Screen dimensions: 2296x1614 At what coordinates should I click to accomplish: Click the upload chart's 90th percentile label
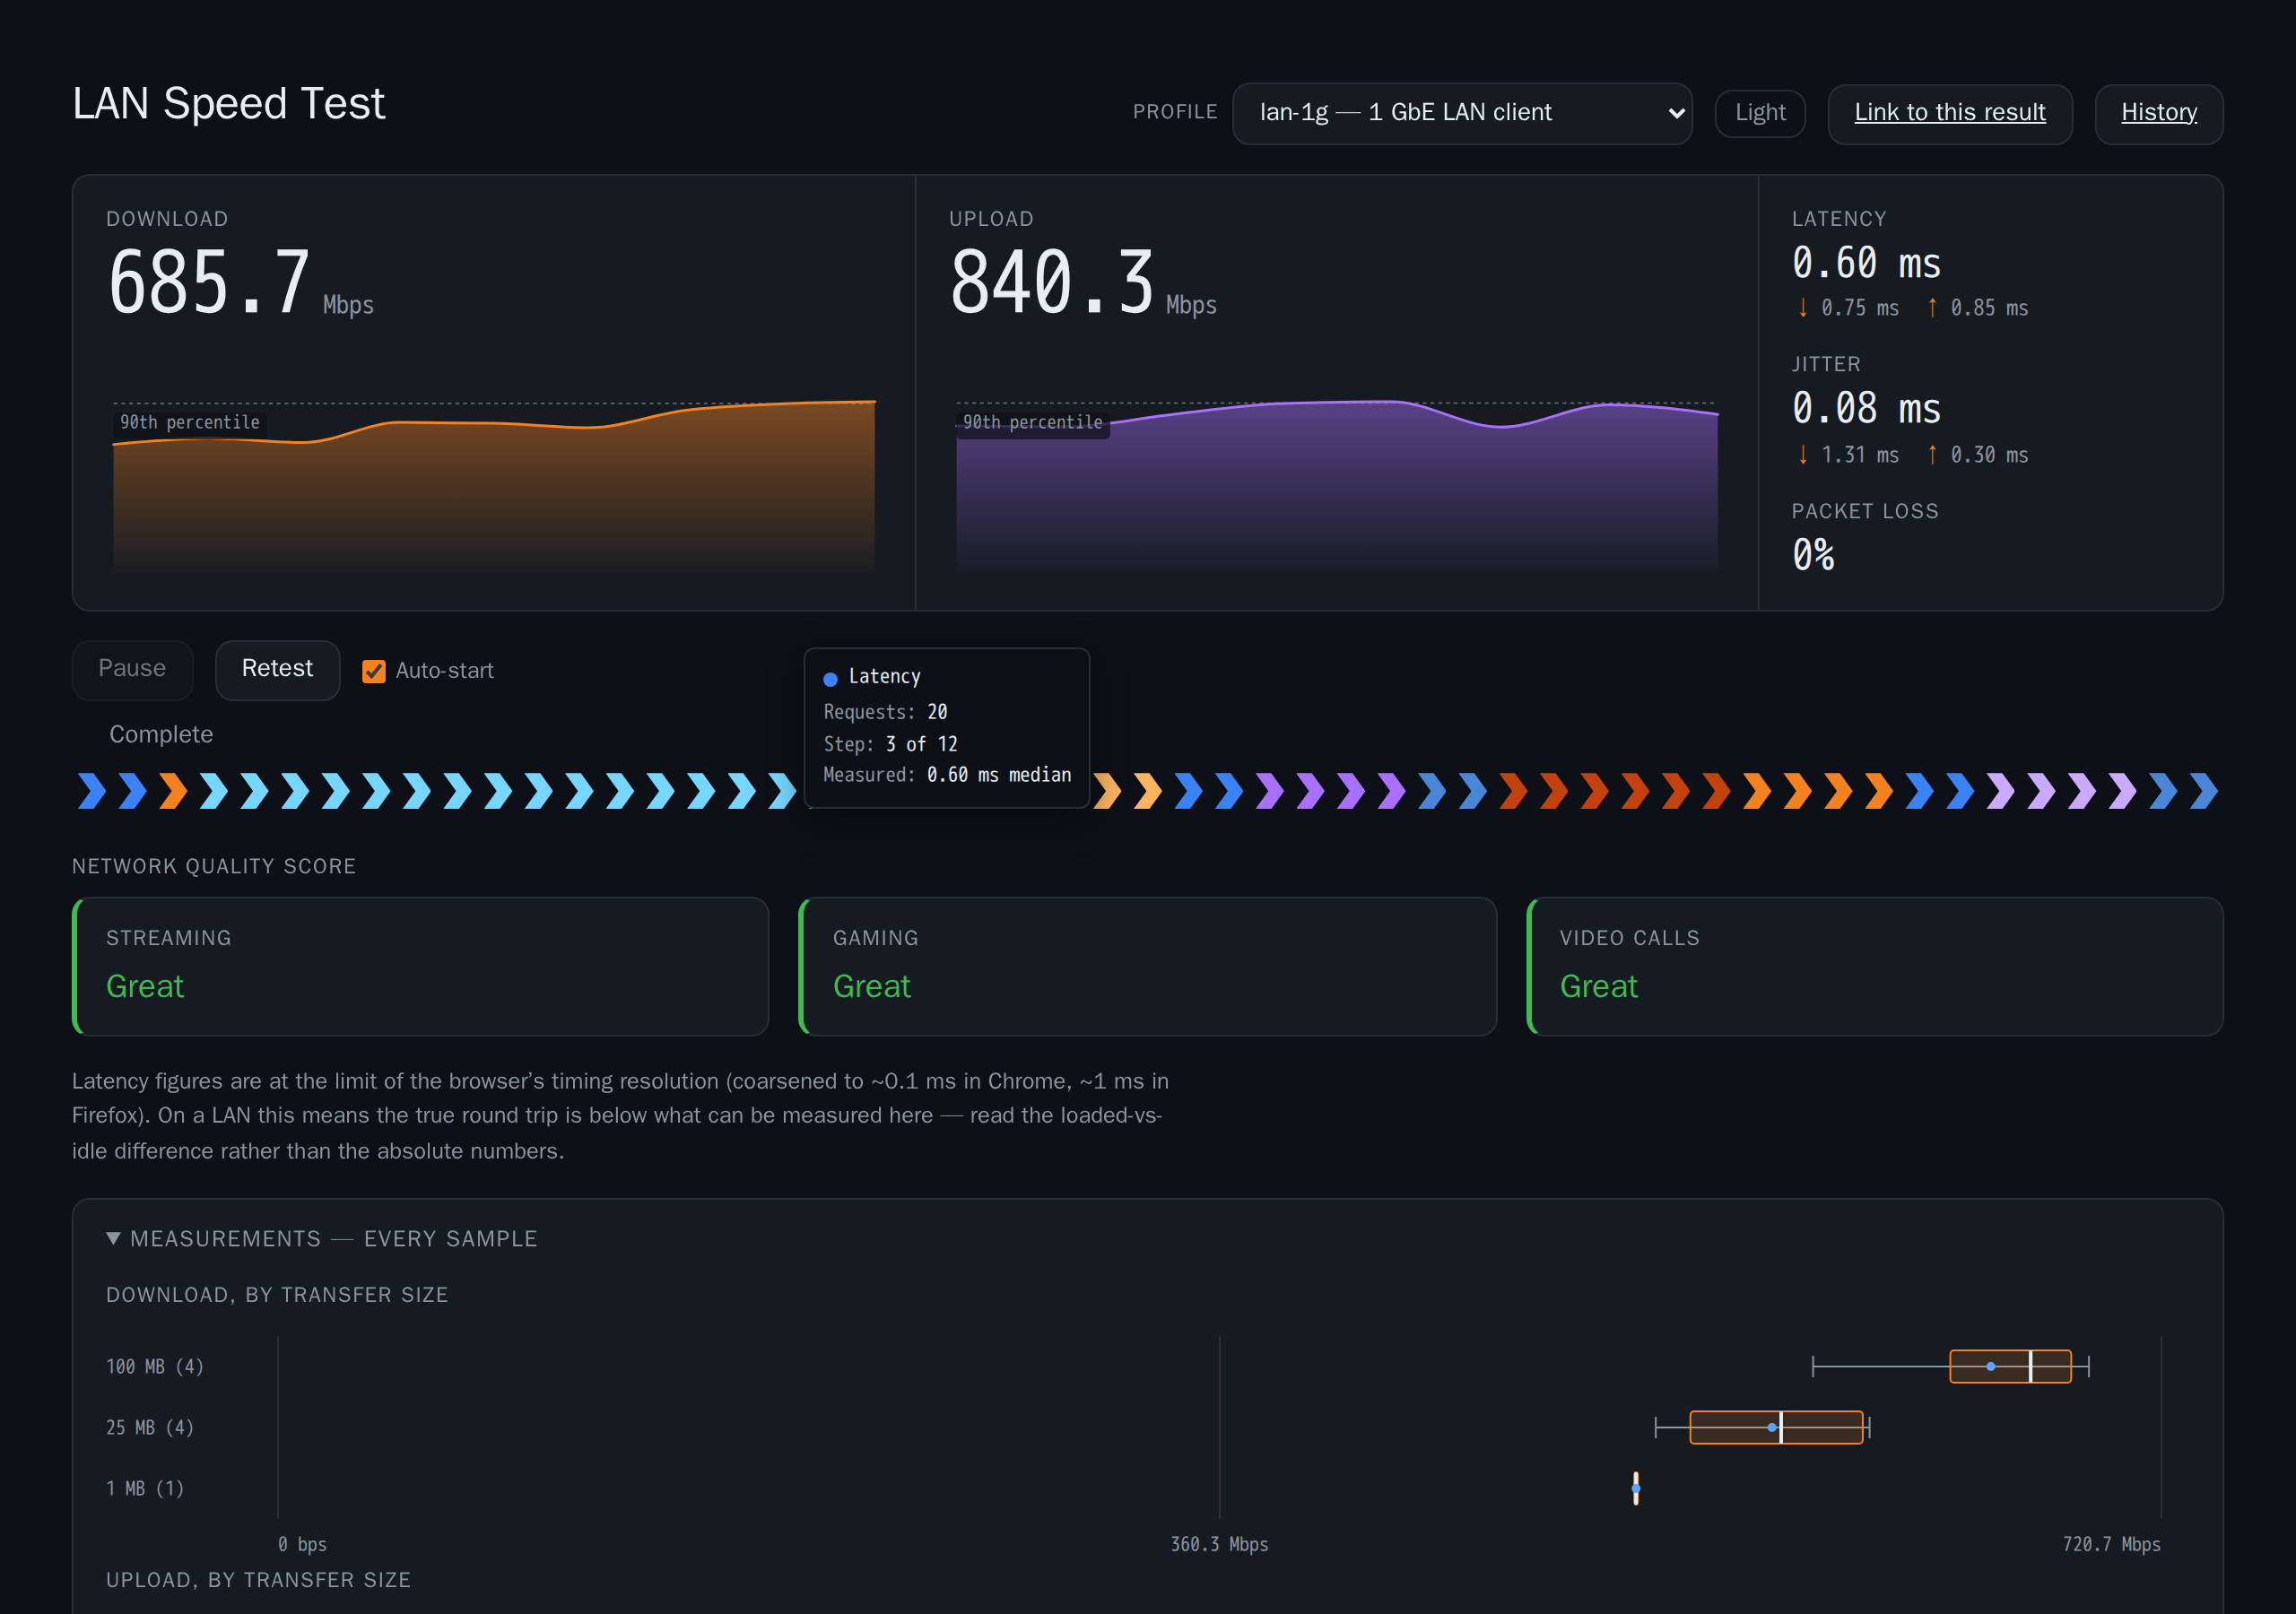[1033, 422]
